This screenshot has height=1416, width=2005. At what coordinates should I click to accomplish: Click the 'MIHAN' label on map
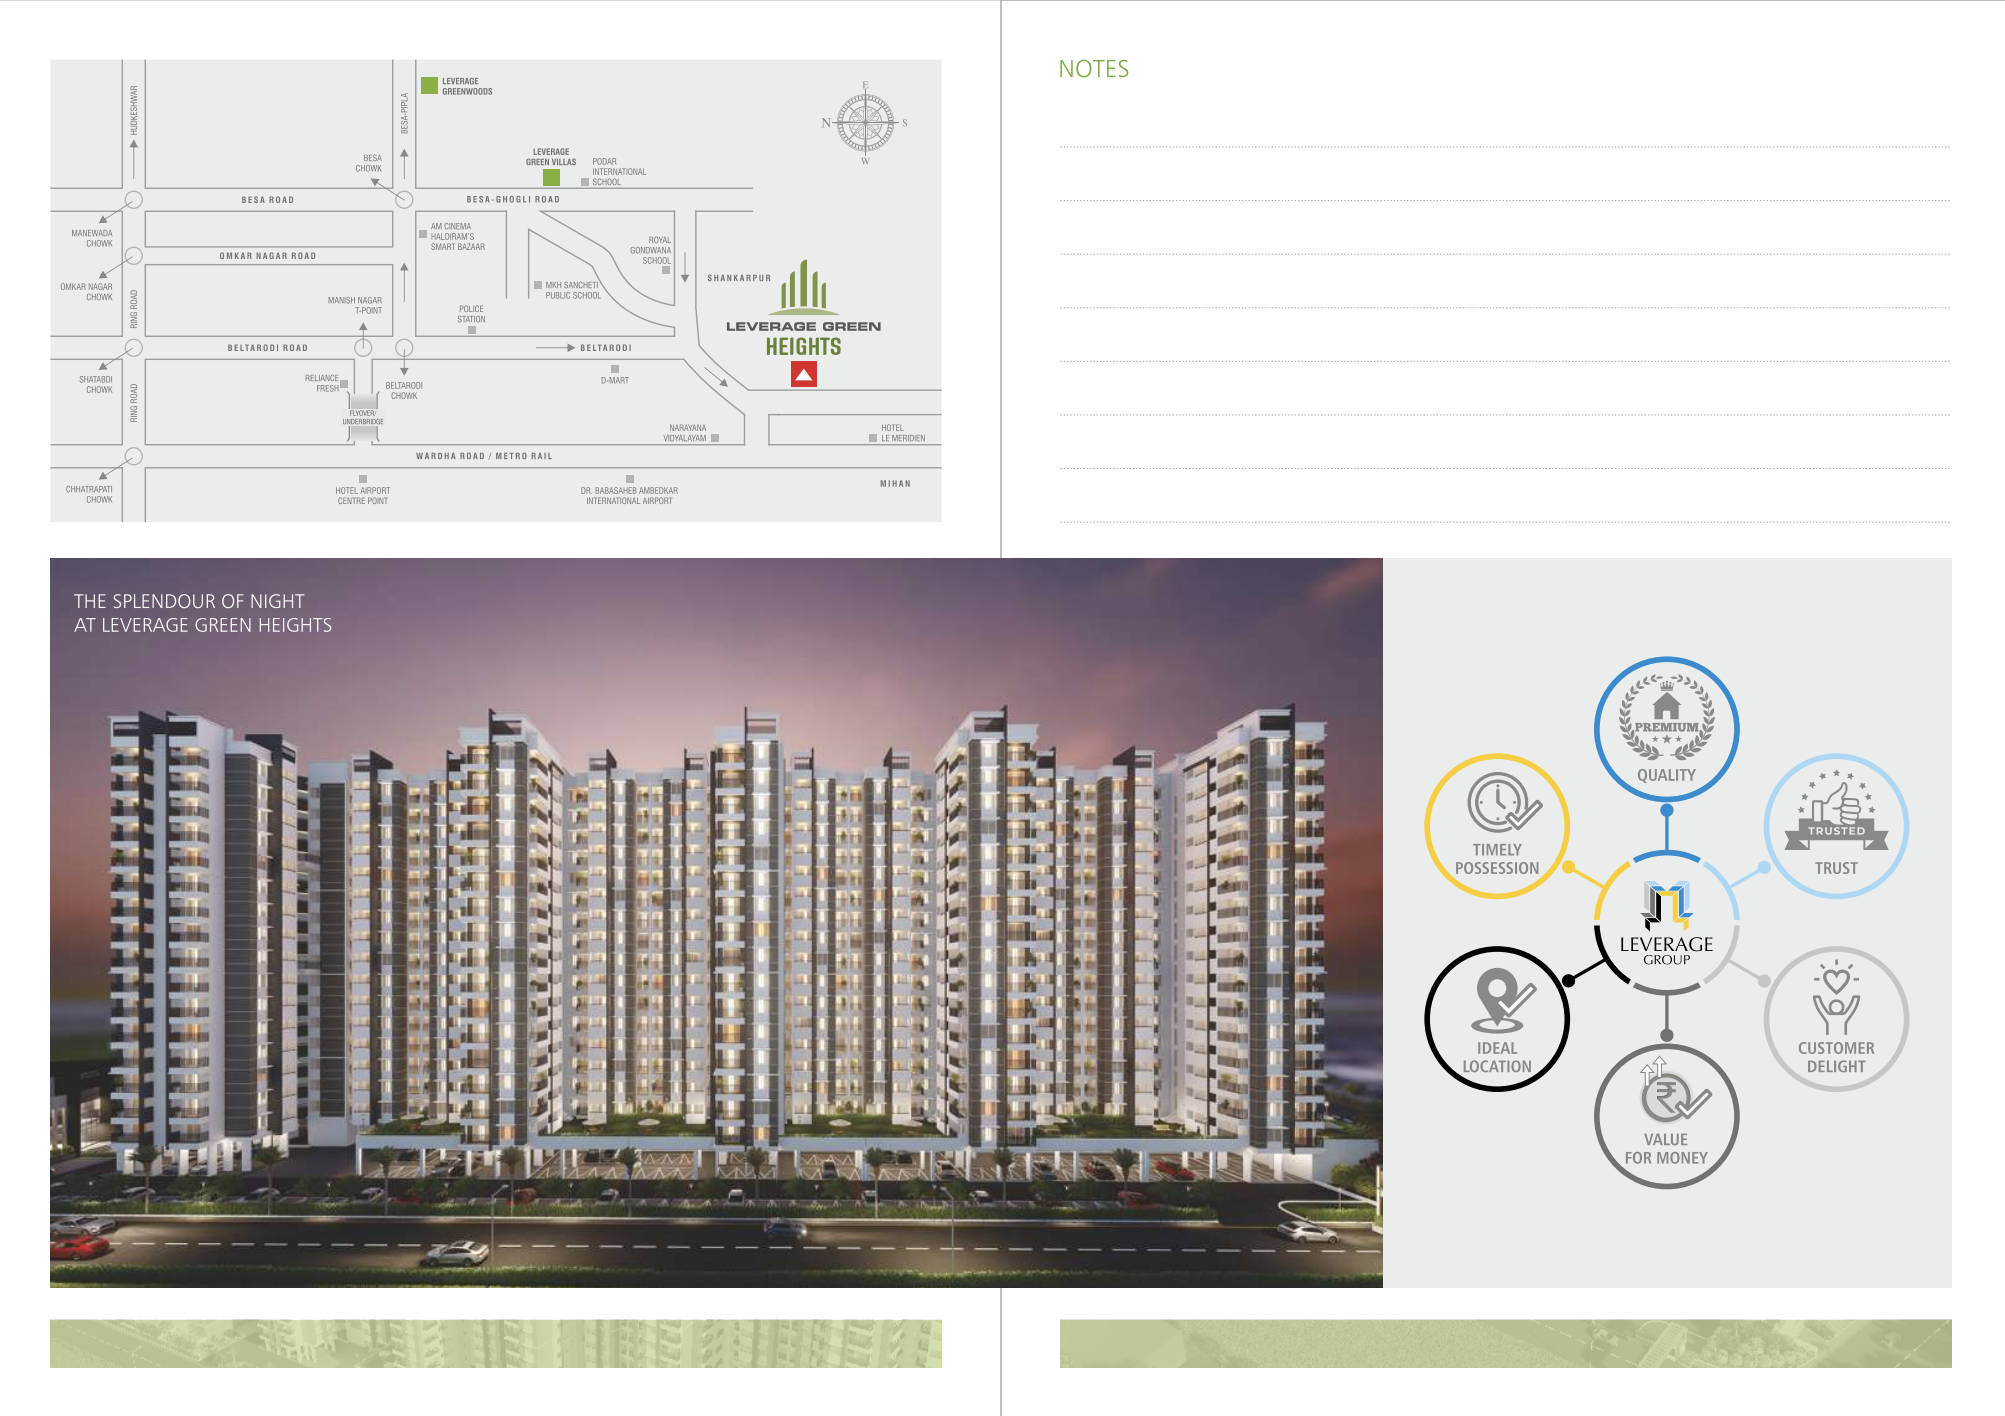click(896, 484)
